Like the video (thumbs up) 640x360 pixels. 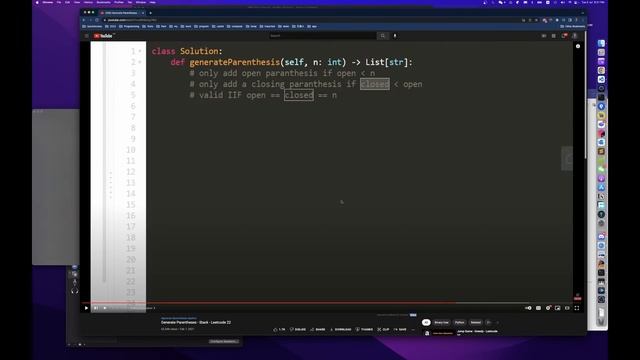279,329
